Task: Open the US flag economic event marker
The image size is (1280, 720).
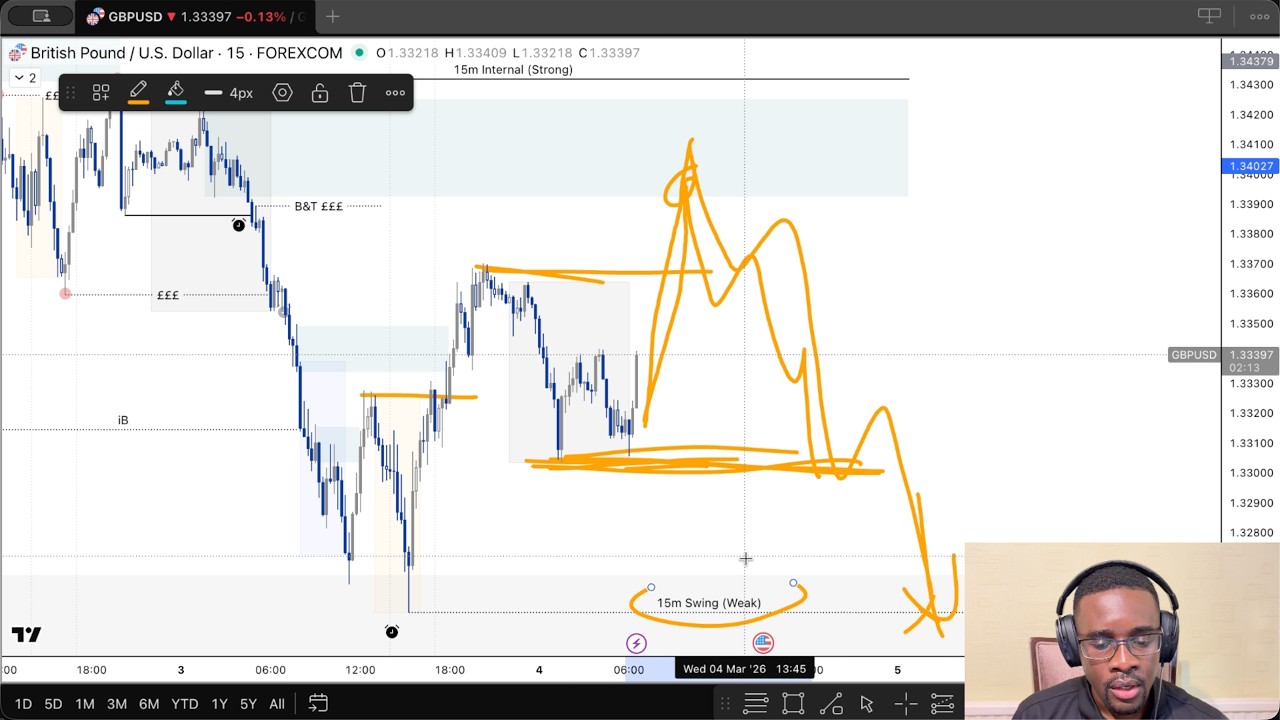Action: pos(763,643)
